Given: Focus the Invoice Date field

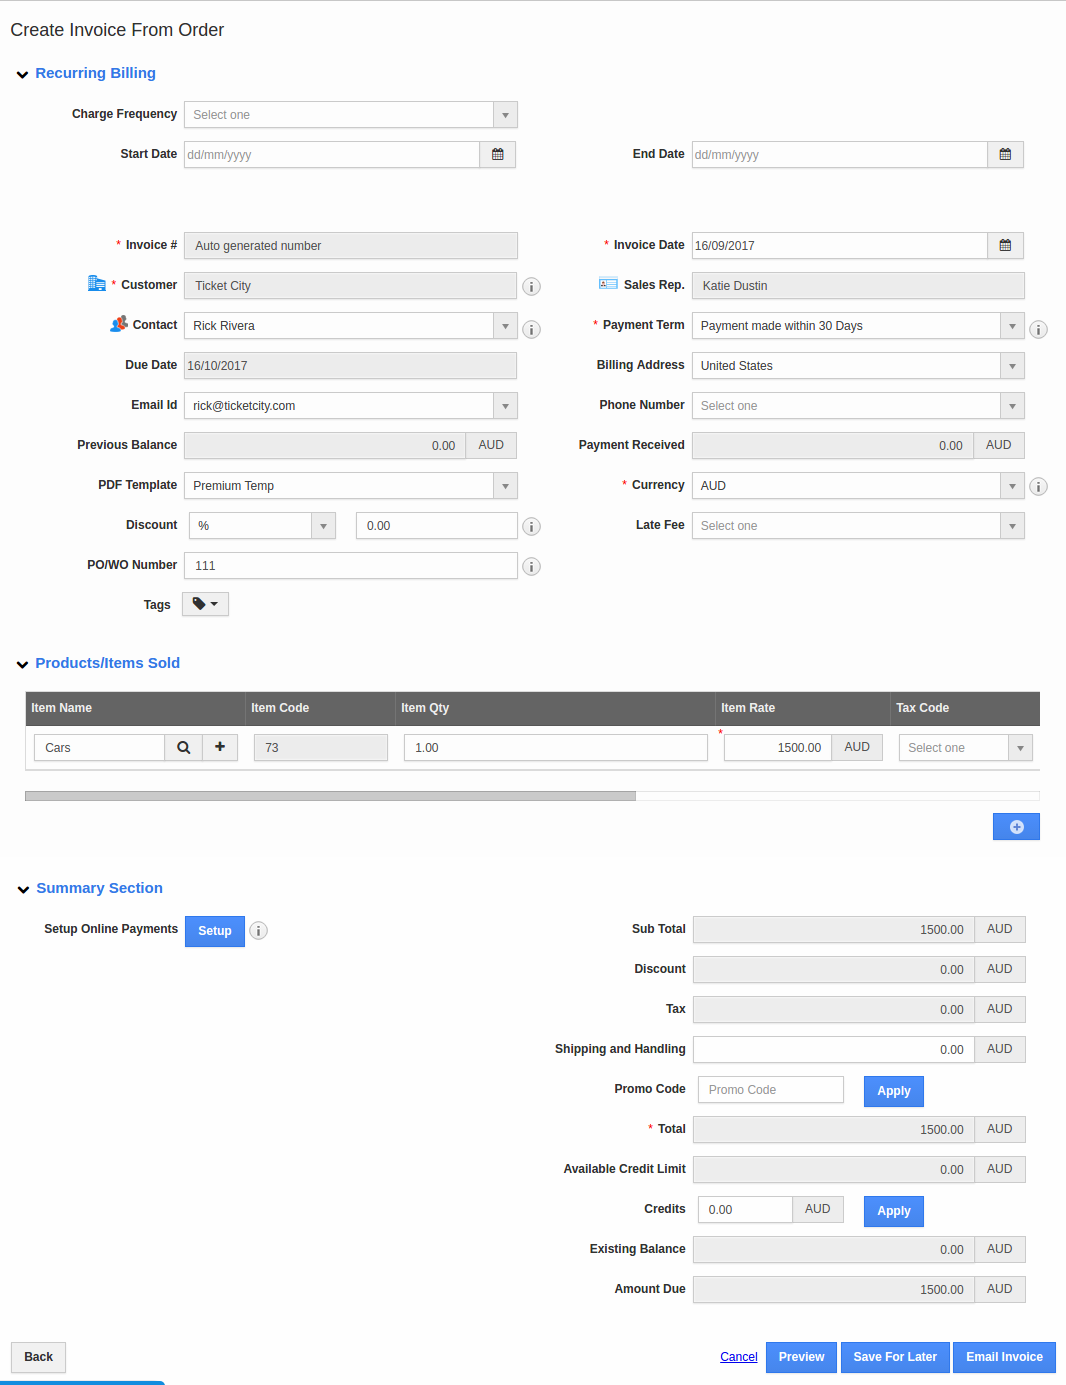Looking at the screenshot, I should [x=840, y=246].
